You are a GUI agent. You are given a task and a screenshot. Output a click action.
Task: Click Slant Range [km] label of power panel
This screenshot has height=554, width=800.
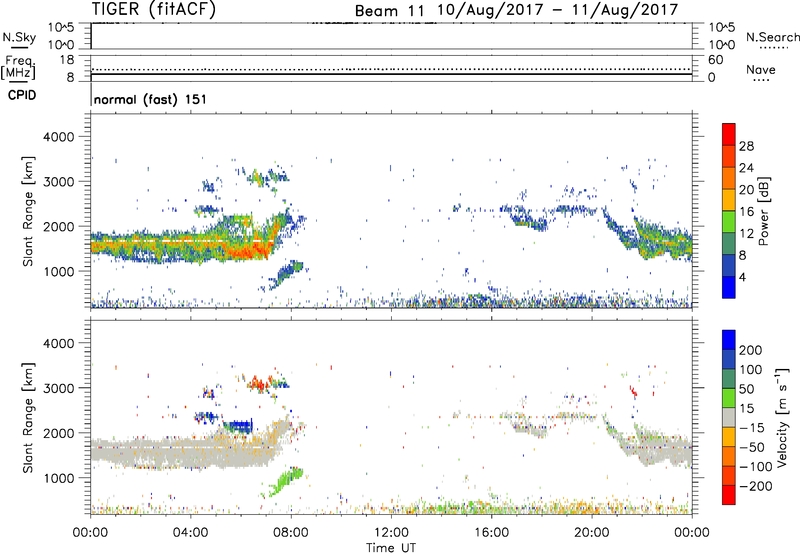click(28, 211)
